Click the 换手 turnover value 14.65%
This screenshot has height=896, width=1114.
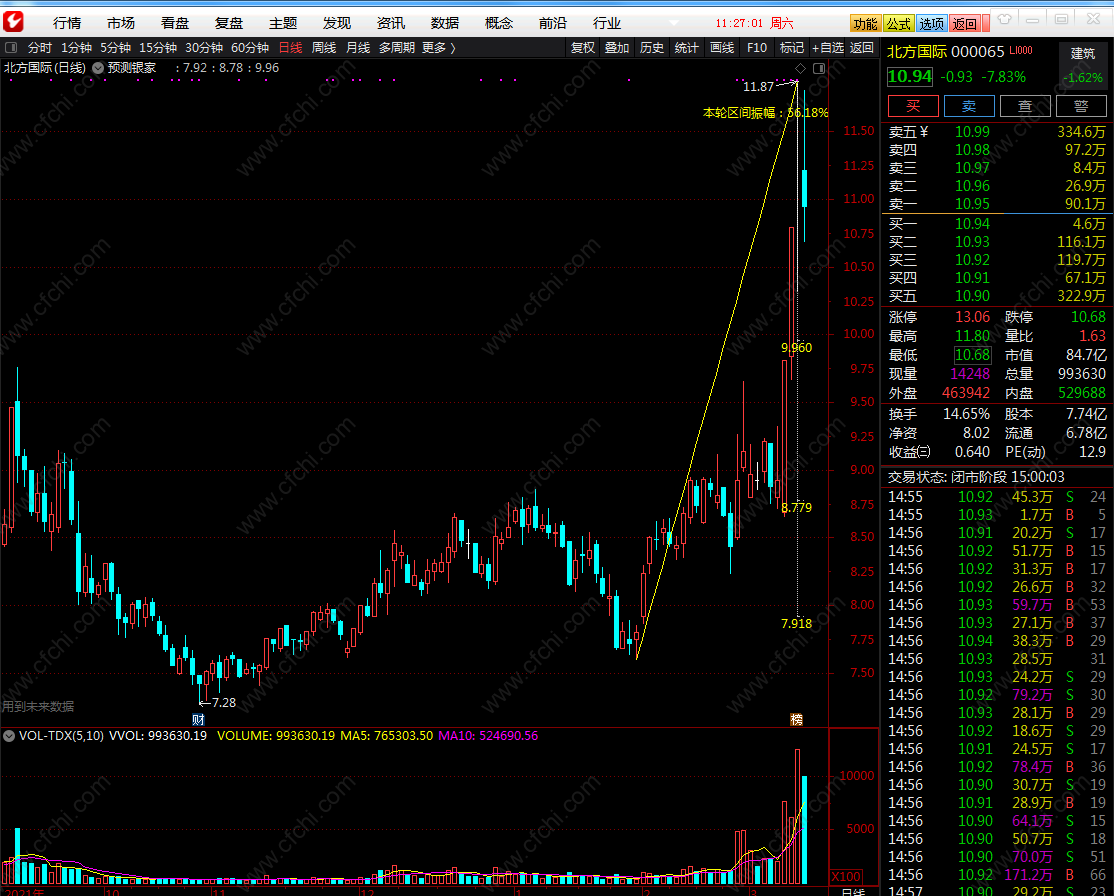[x=966, y=414]
